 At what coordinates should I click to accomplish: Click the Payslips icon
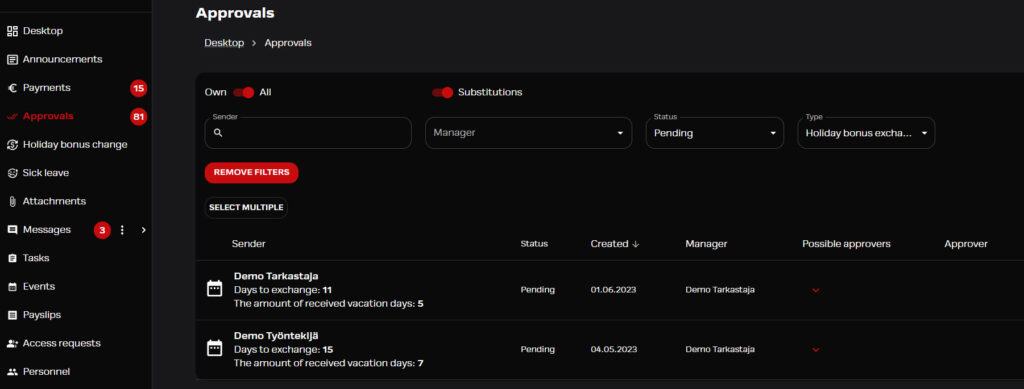pos(12,315)
